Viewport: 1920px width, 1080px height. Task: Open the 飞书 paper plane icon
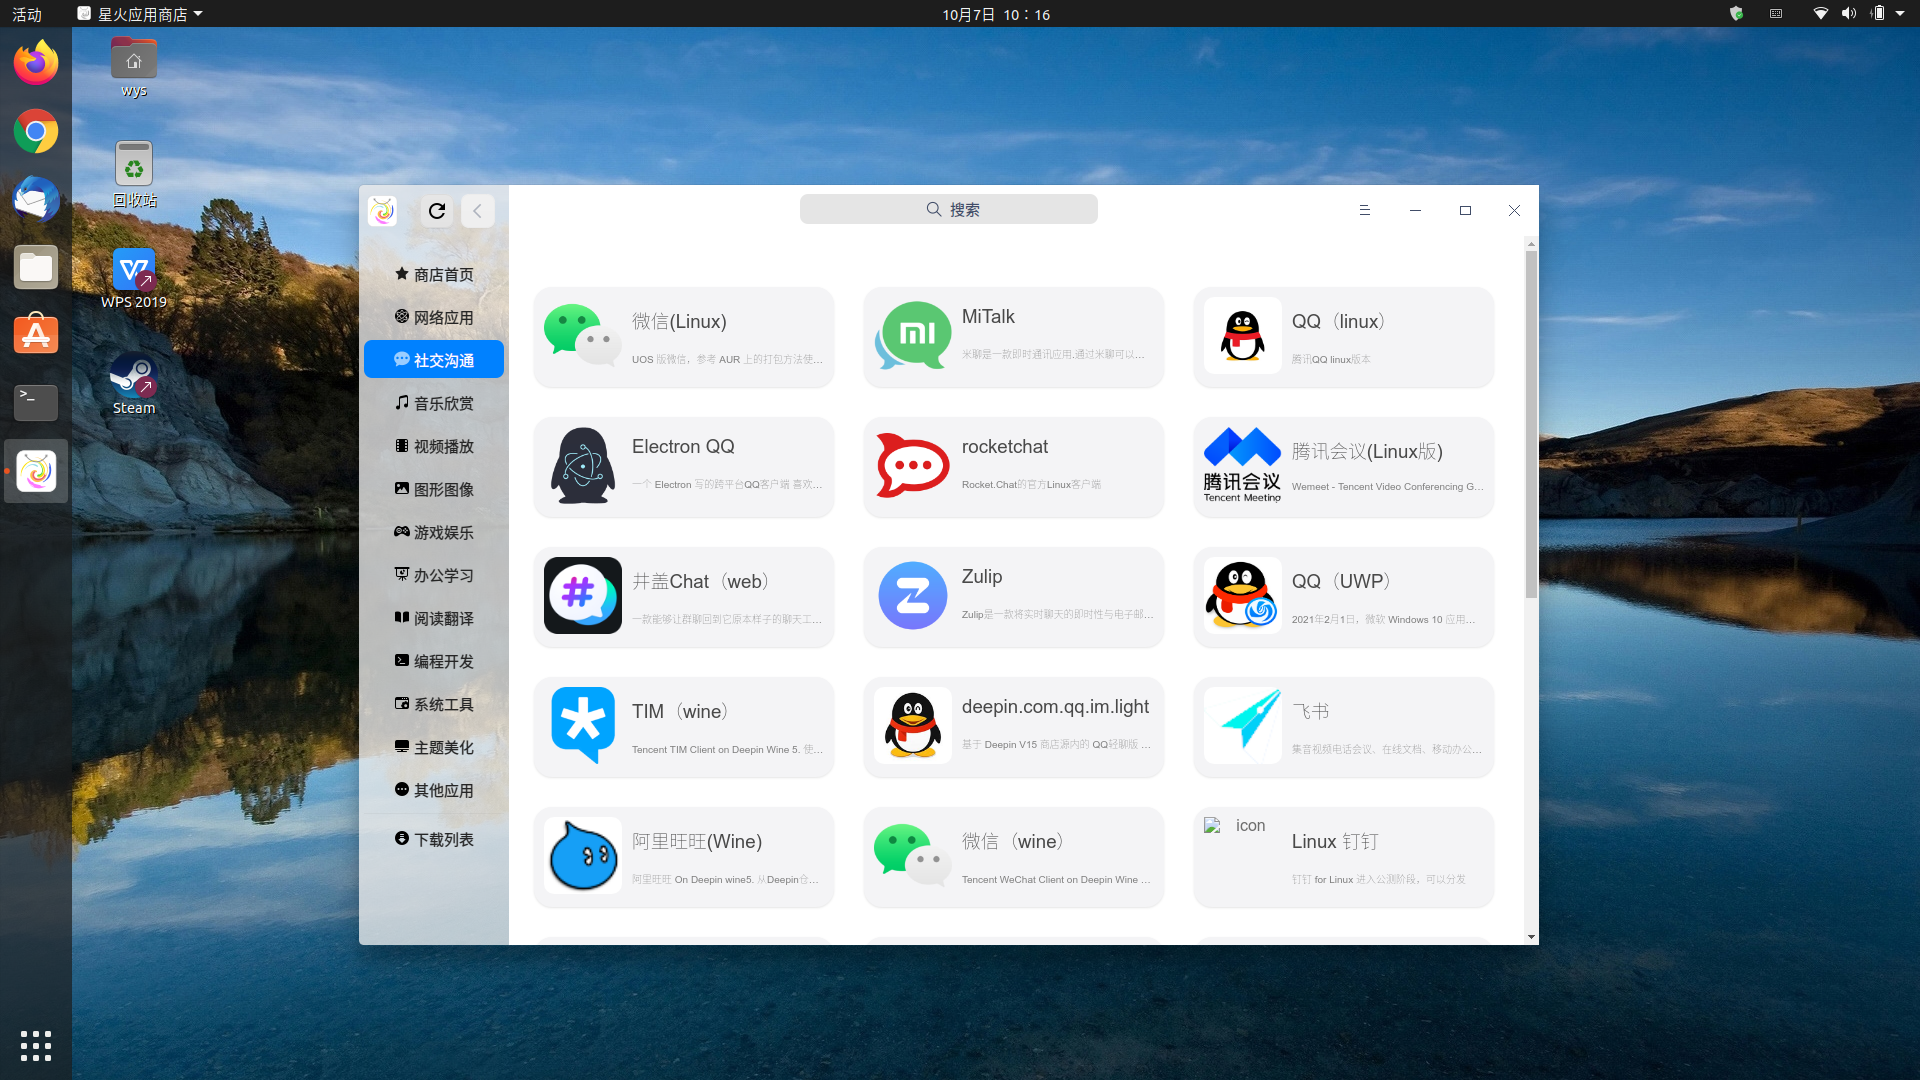pyautogui.click(x=1242, y=726)
